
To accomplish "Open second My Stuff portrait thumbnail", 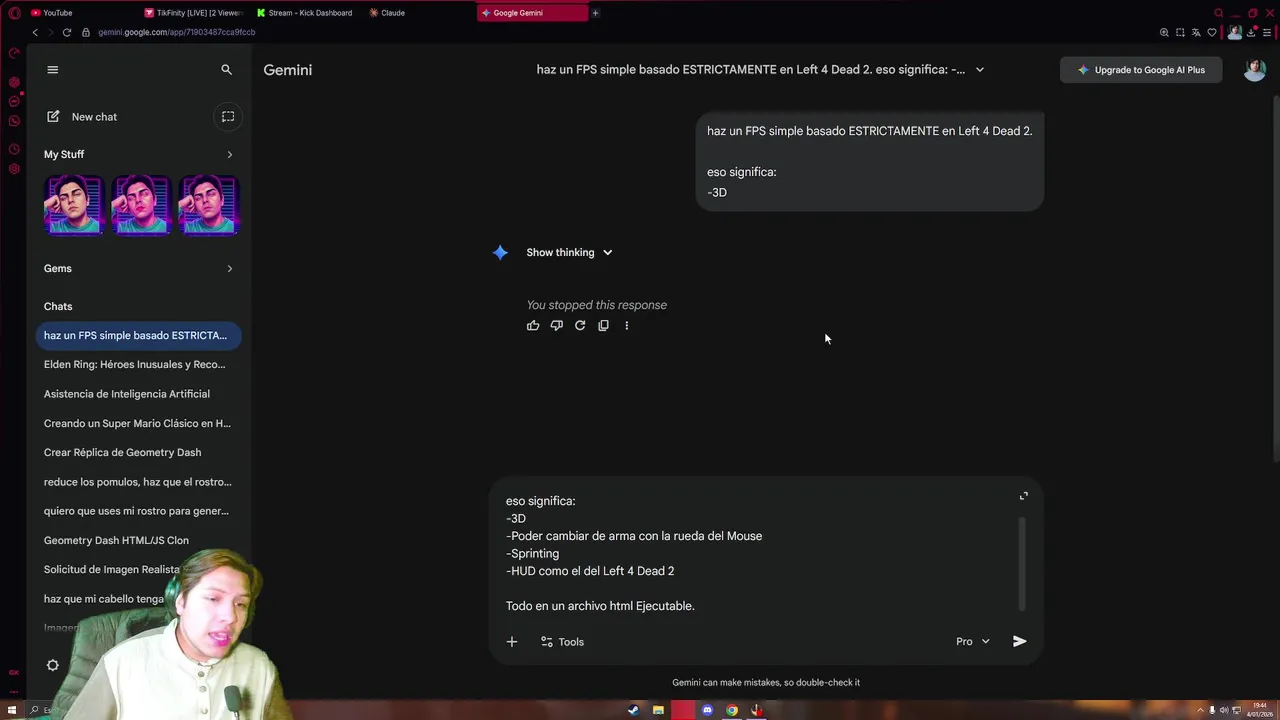I will click(141, 204).
